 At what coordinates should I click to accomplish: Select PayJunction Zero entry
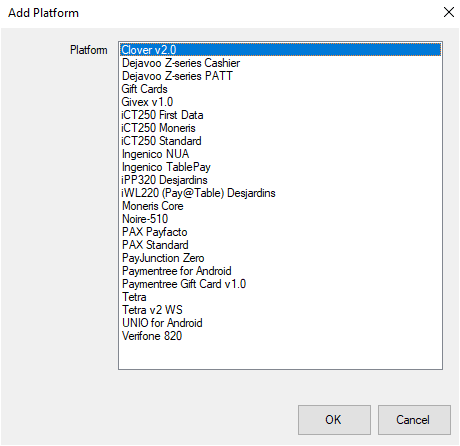[280, 258]
